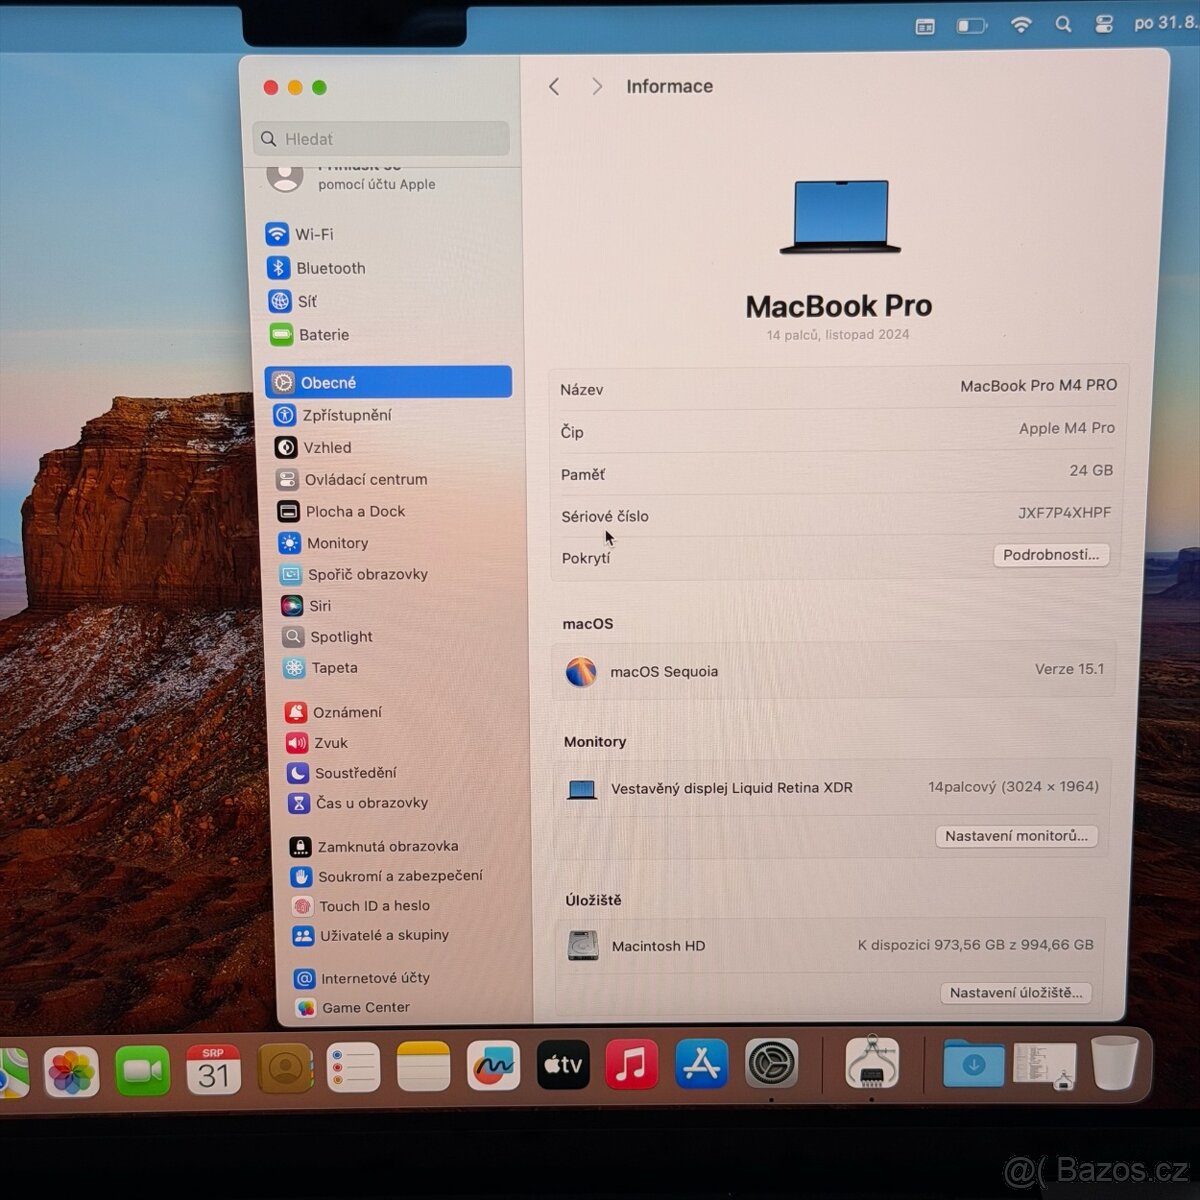
Task: Click the battery status in menu bar
Action: tap(972, 26)
